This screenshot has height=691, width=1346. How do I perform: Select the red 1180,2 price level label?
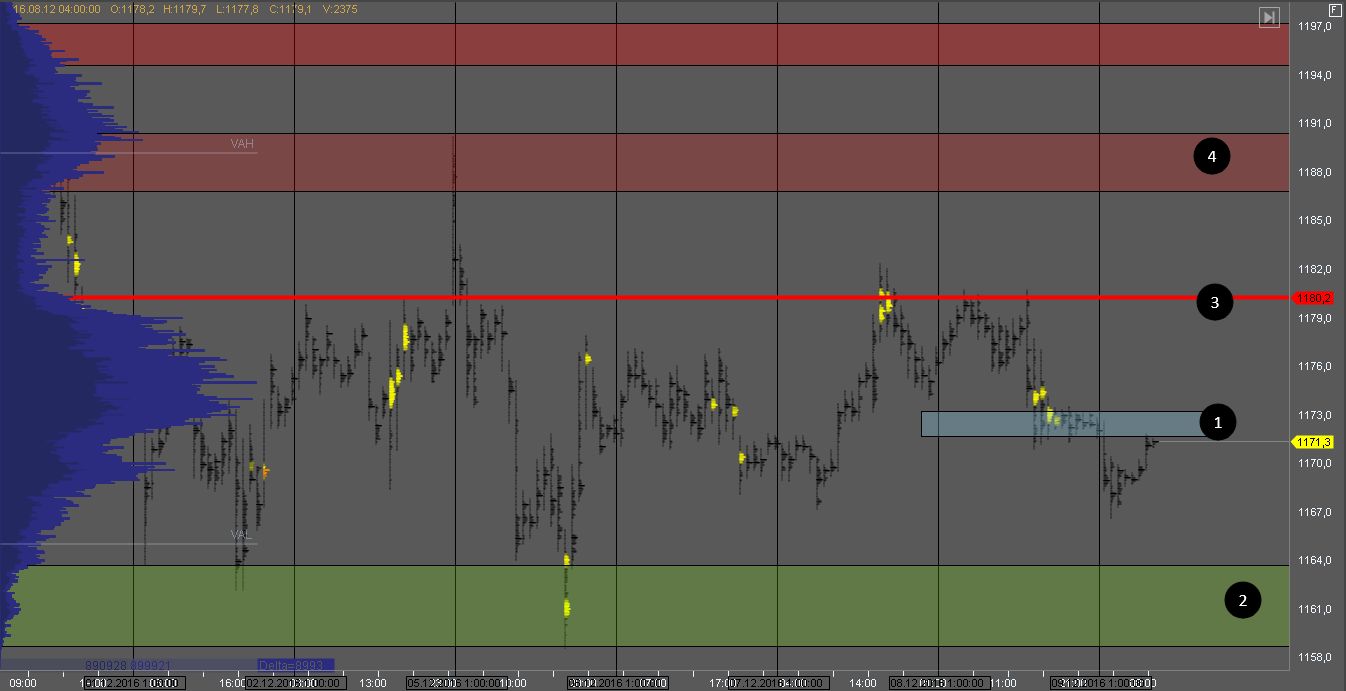click(1313, 298)
